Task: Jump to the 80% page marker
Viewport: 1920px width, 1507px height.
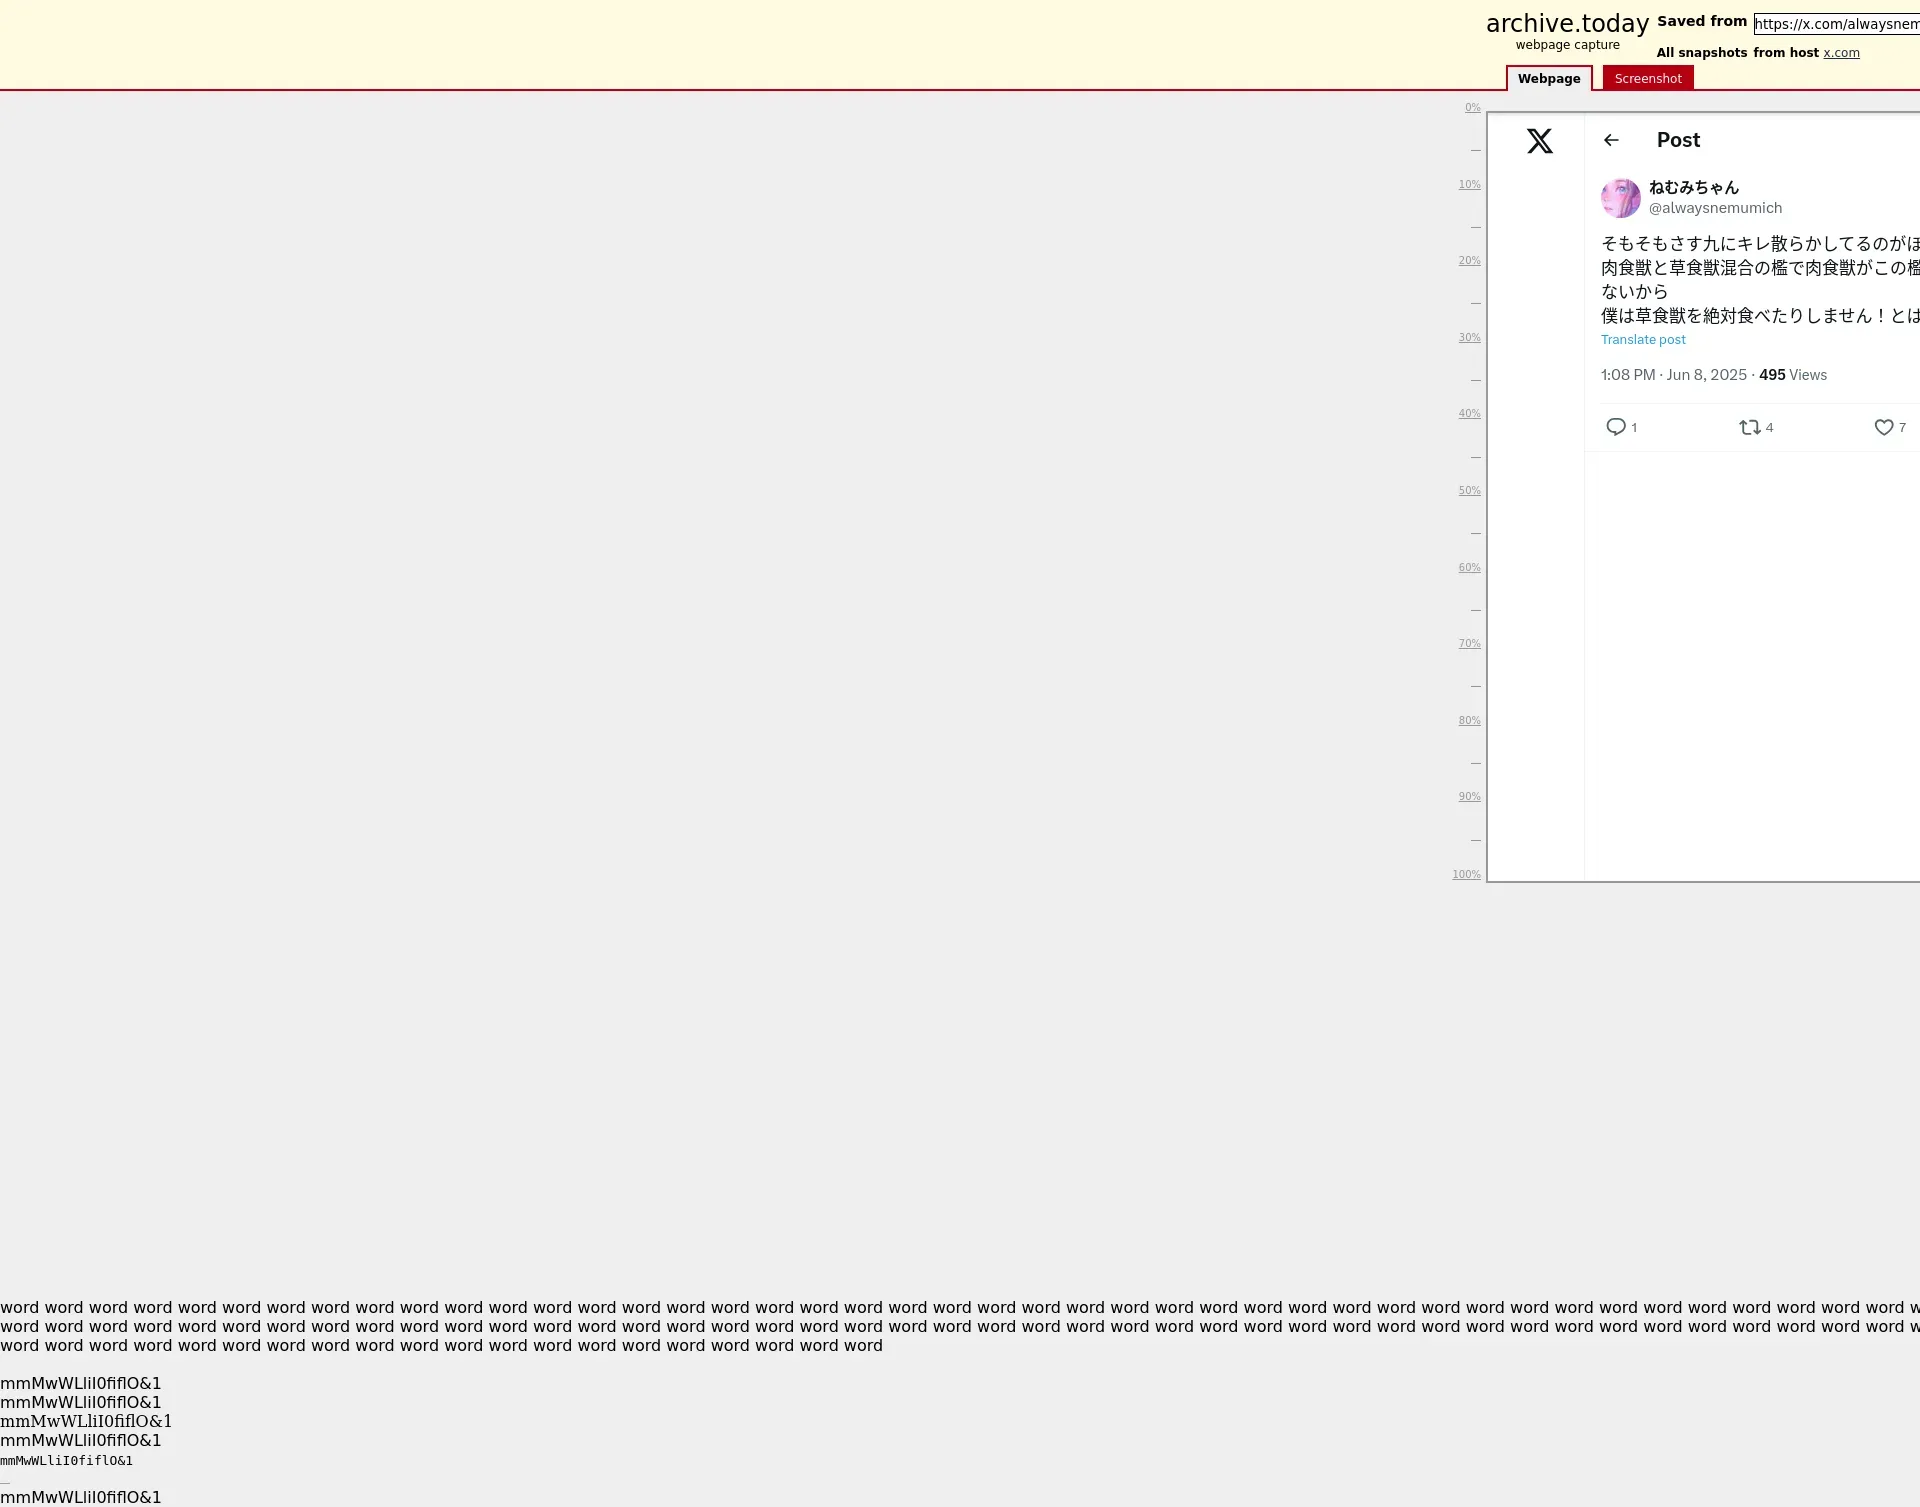Action: click(x=1469, y=721)
